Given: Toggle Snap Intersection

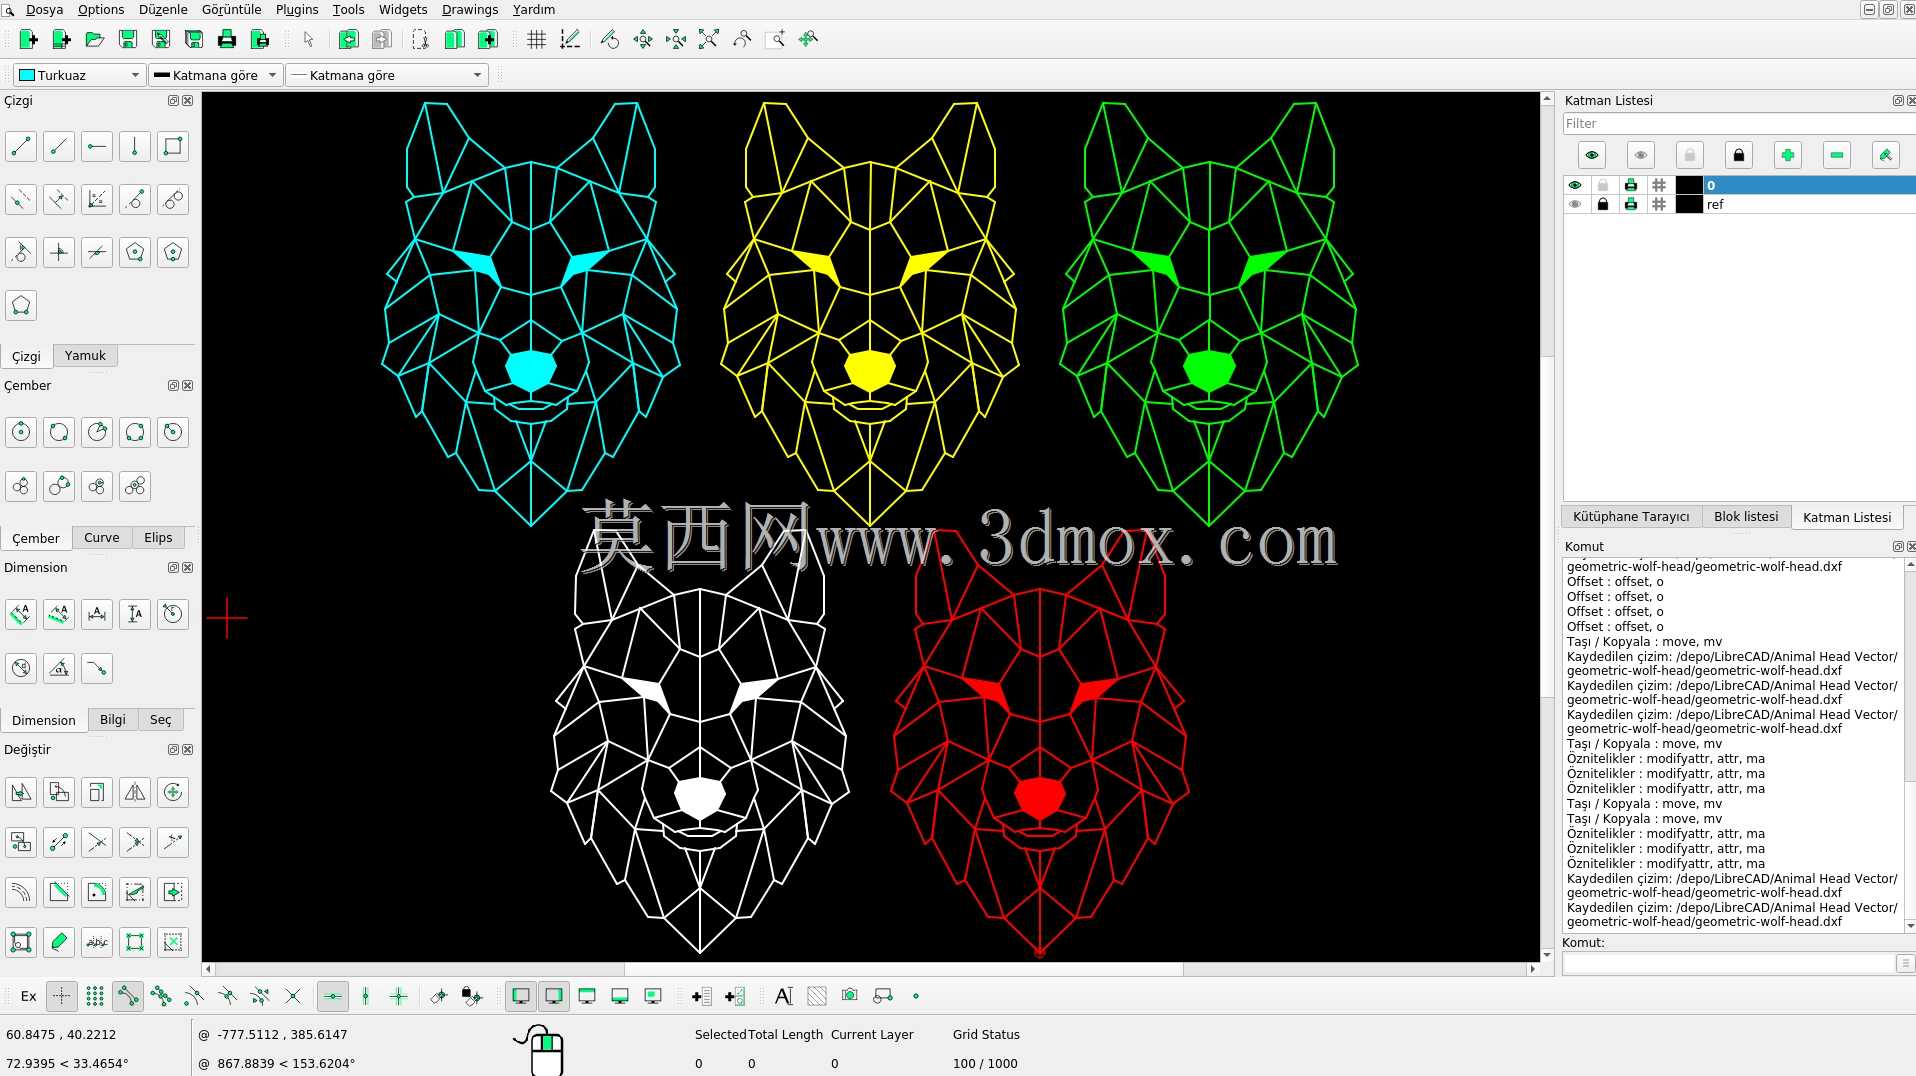Looking at the screenshot, I should pos(292,996).
